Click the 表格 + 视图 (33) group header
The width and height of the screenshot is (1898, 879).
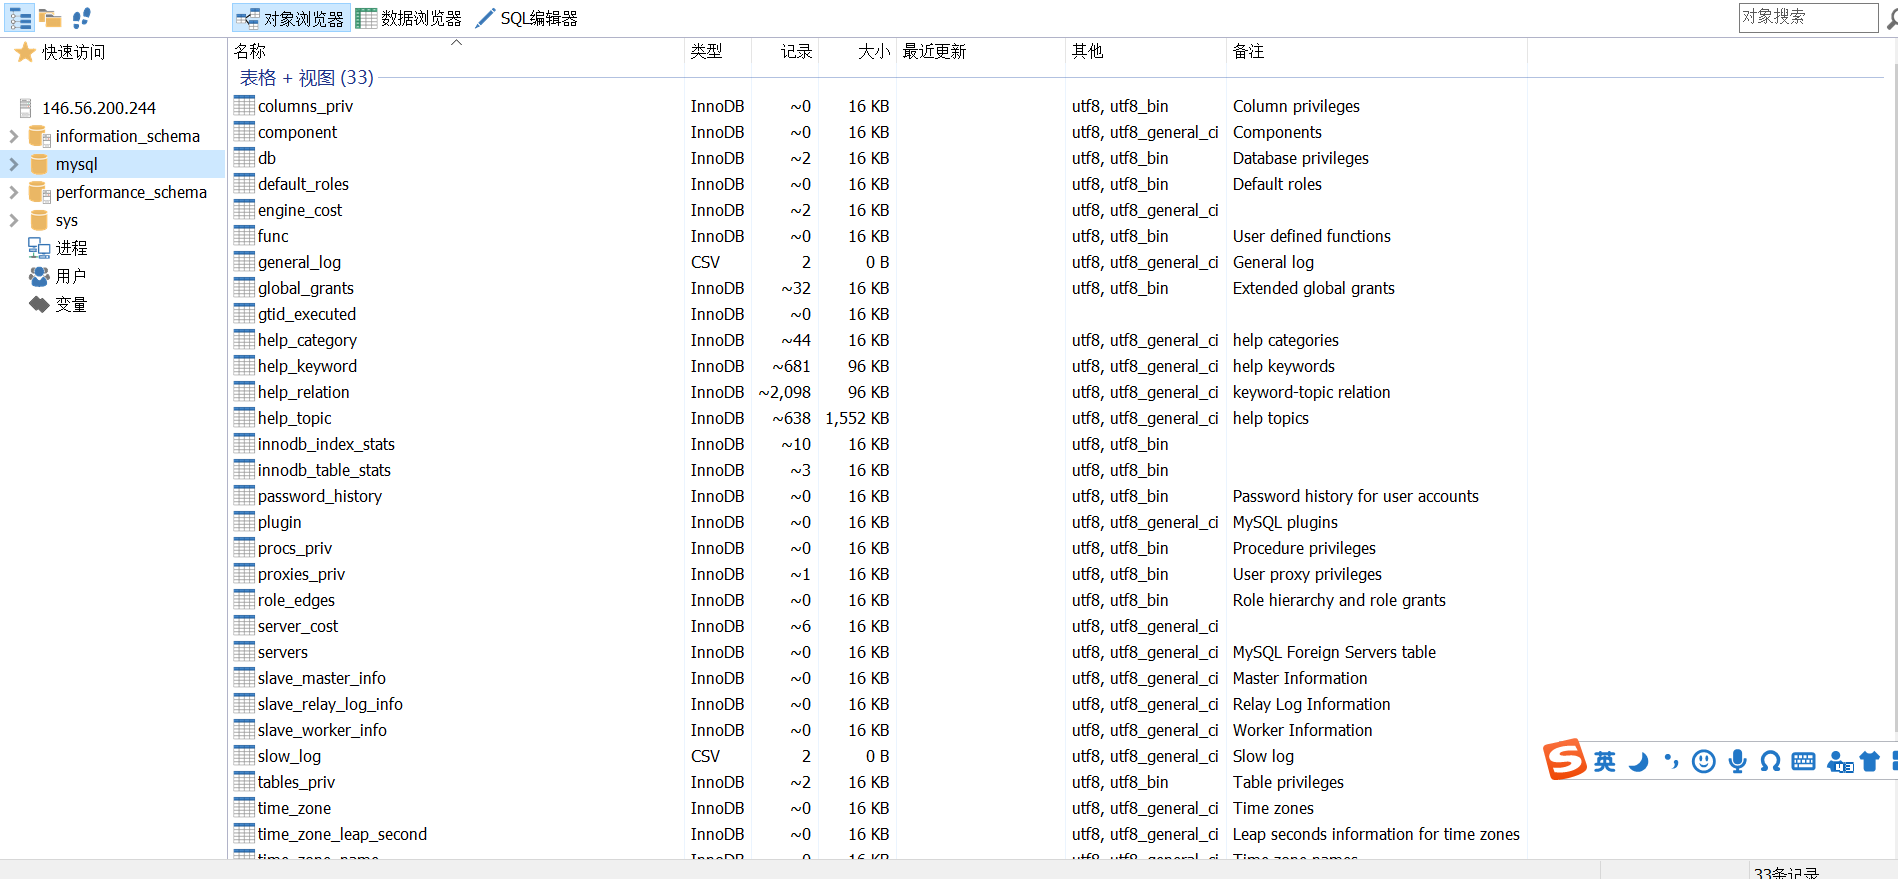(306, 78)
